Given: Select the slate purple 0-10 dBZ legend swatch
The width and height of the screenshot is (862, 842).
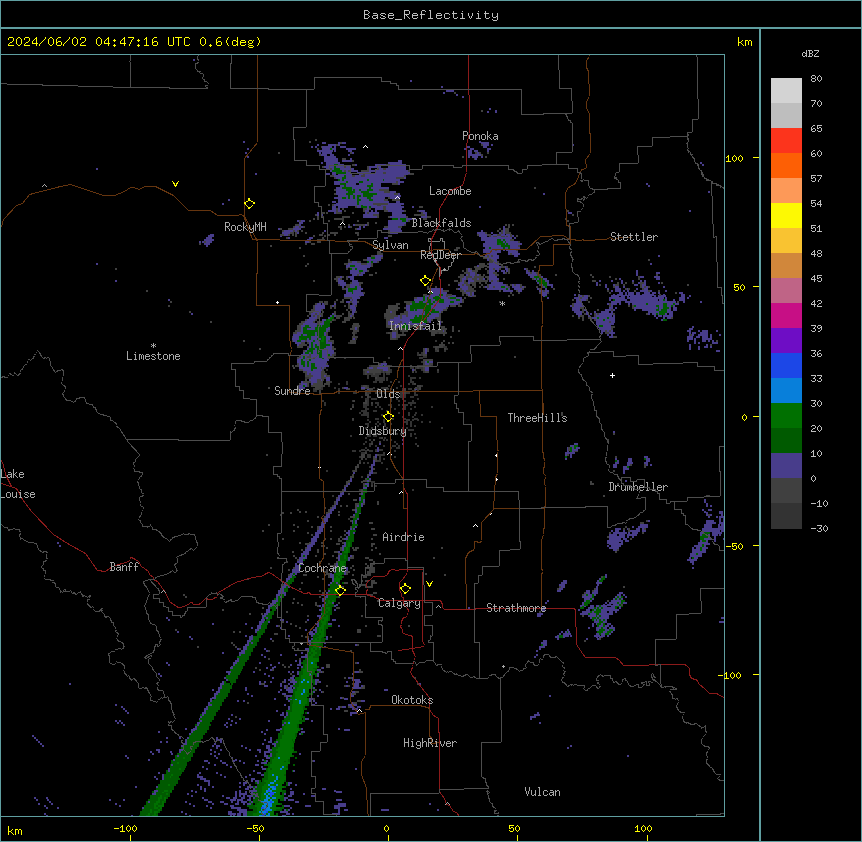Looking at the screenshot, I should tap(786, 466).
